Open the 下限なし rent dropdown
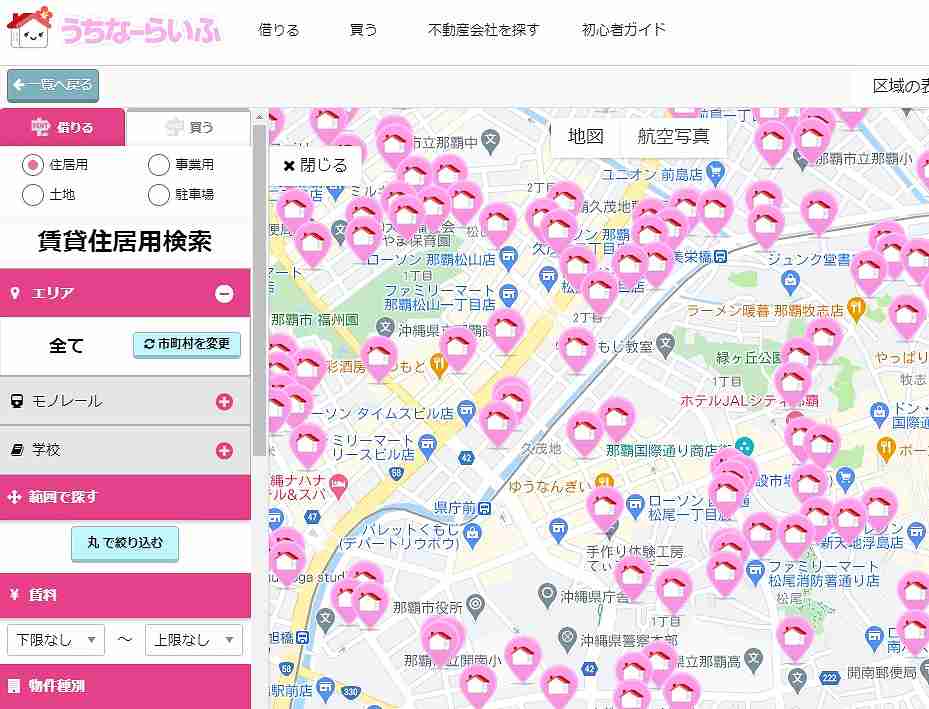Screen dimensions: 929x709 point(56,640)
